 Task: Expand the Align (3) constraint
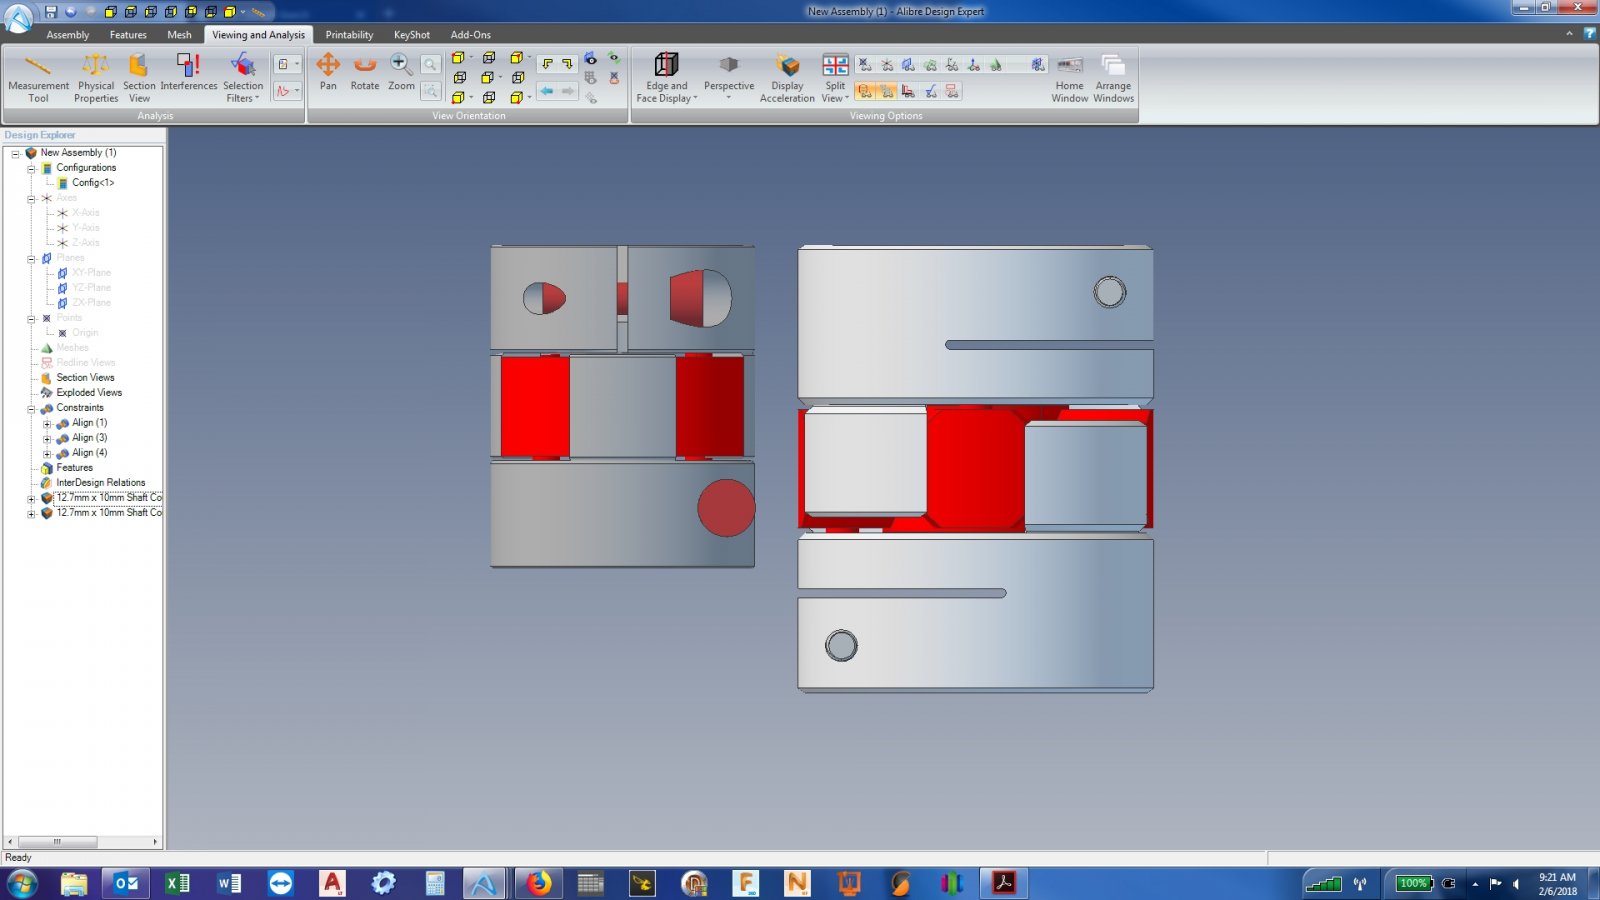[47, 438]
